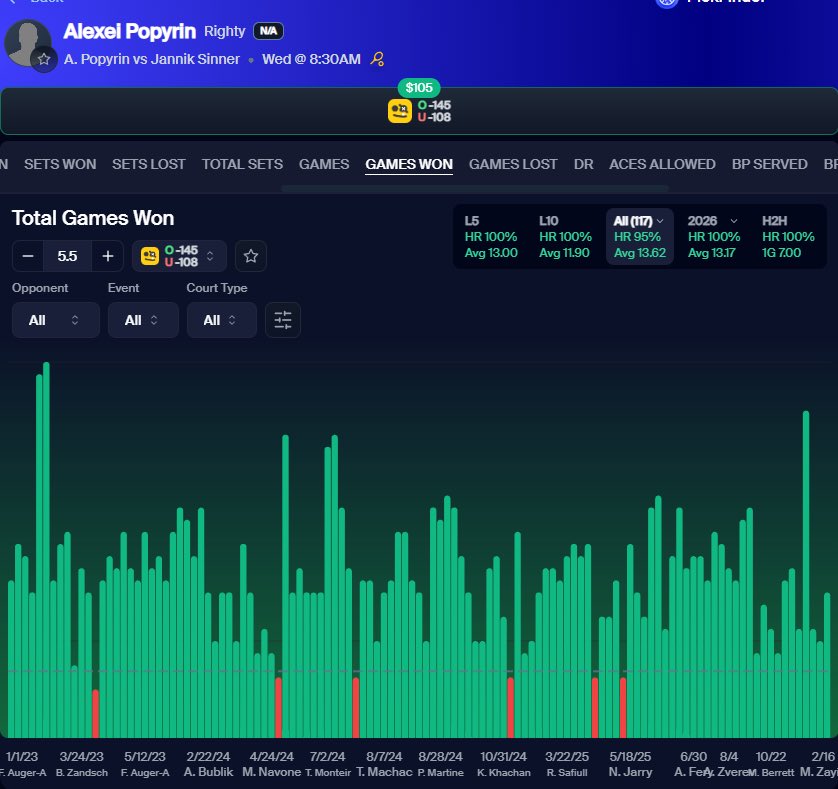Star the Total Games Won prop

(251, 256)
